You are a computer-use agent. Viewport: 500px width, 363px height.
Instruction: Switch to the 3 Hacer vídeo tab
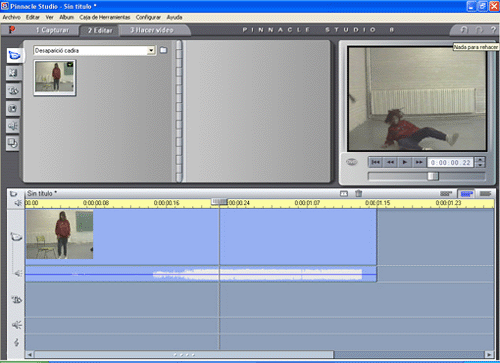(152, 30)
